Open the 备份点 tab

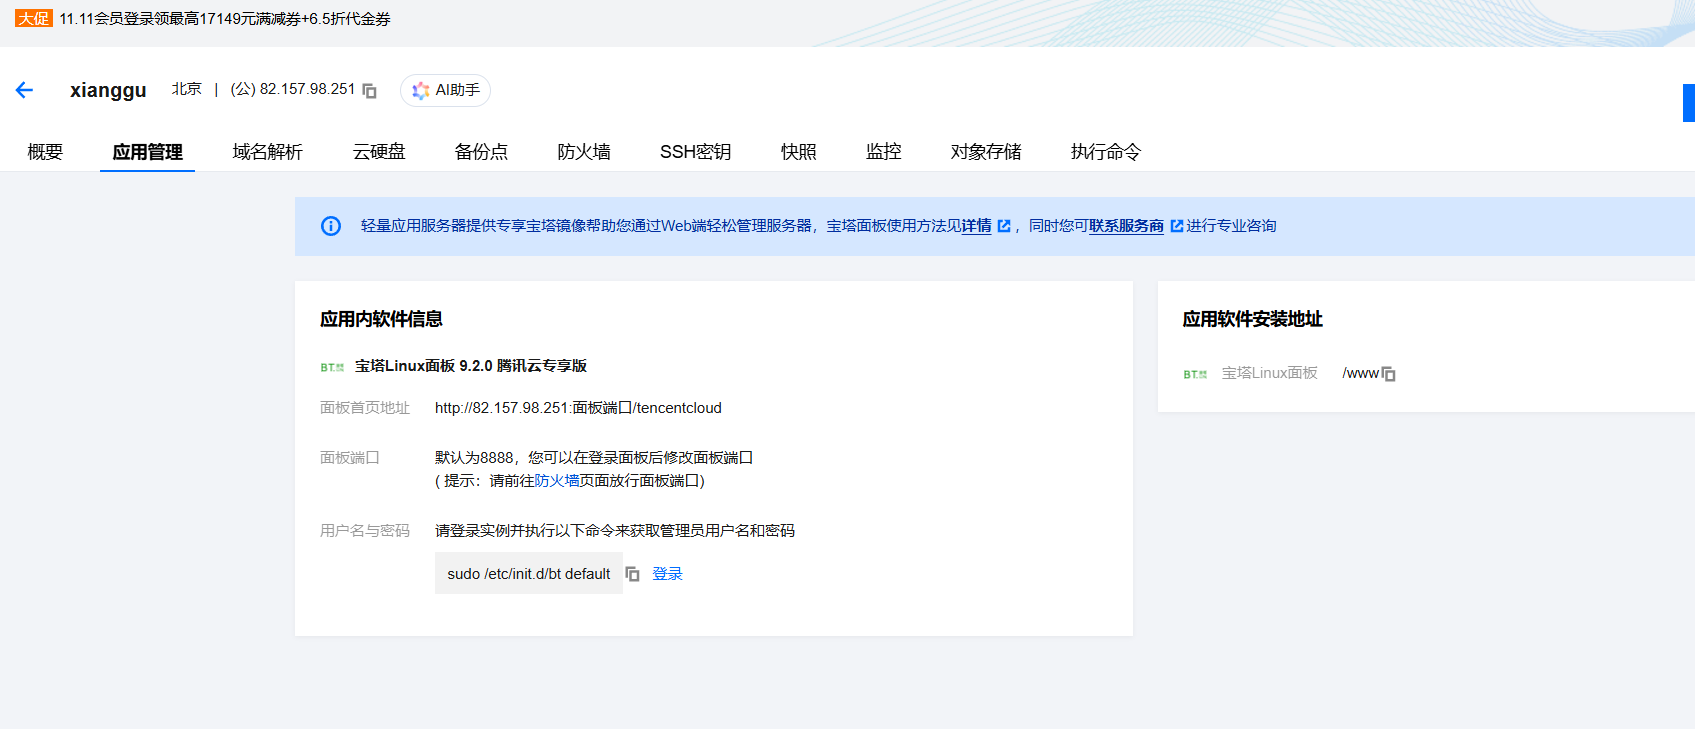481,152
